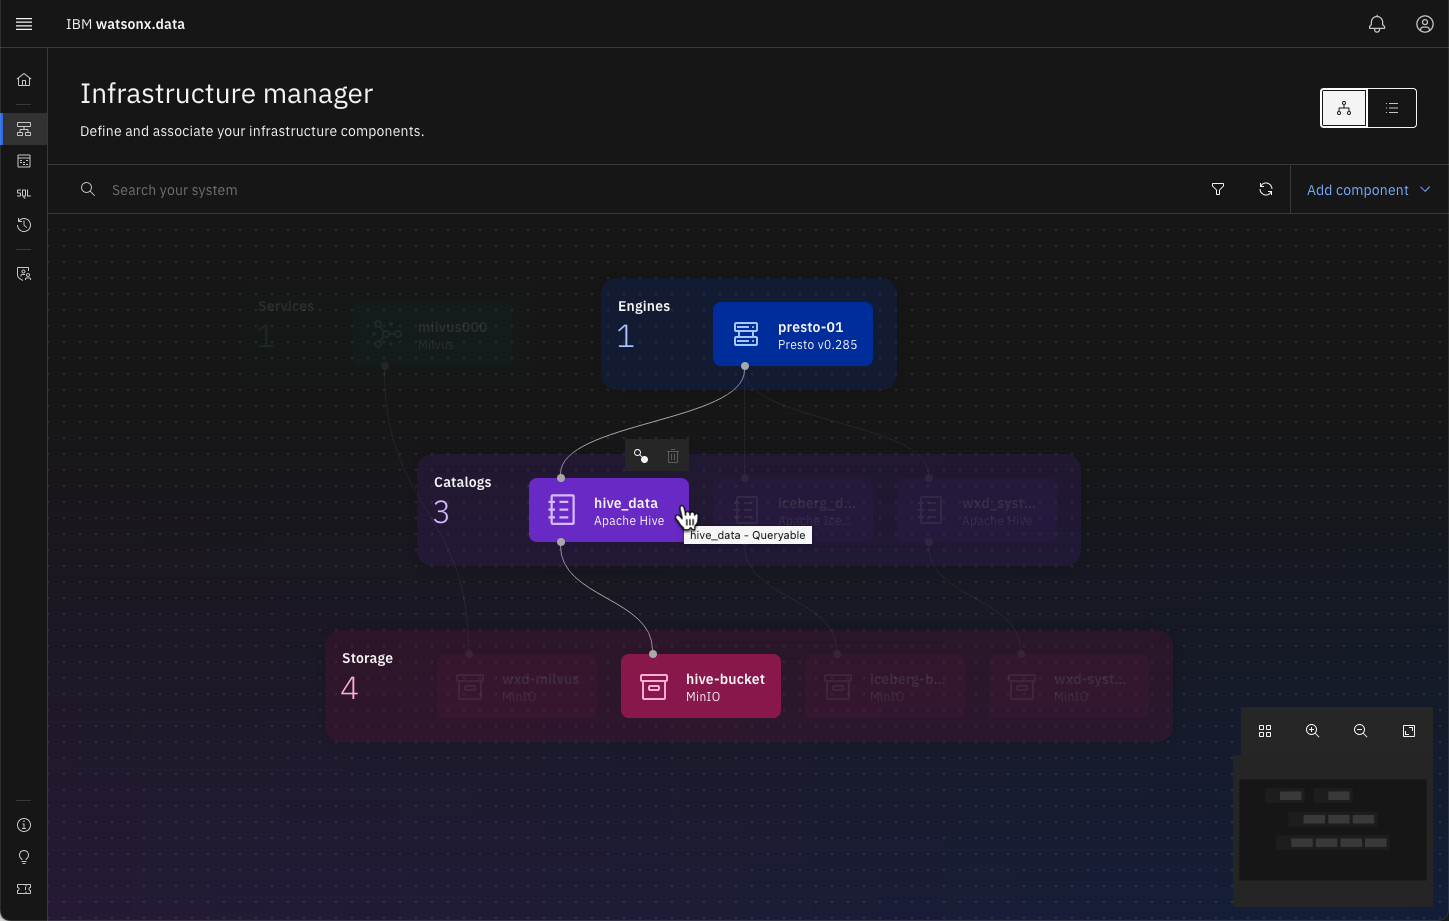Delete hive_data using the trash icon
This screenshot has width=1449, height=921.
click(x=673, y=456)
